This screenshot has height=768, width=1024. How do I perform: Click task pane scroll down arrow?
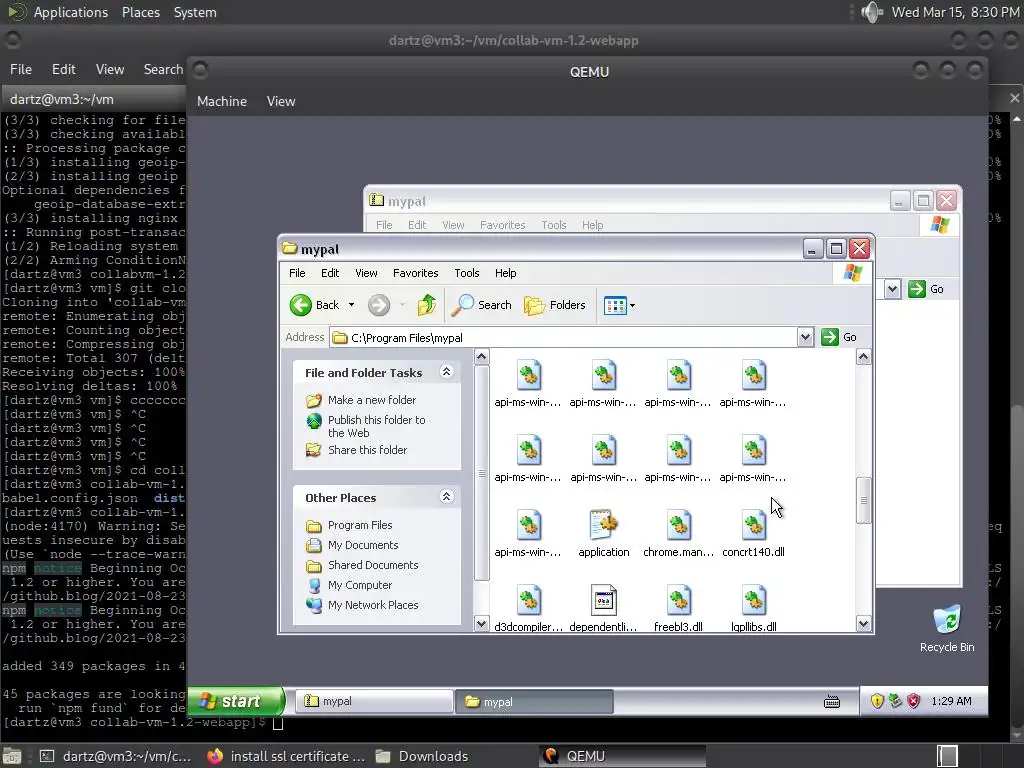click(481, 624)
